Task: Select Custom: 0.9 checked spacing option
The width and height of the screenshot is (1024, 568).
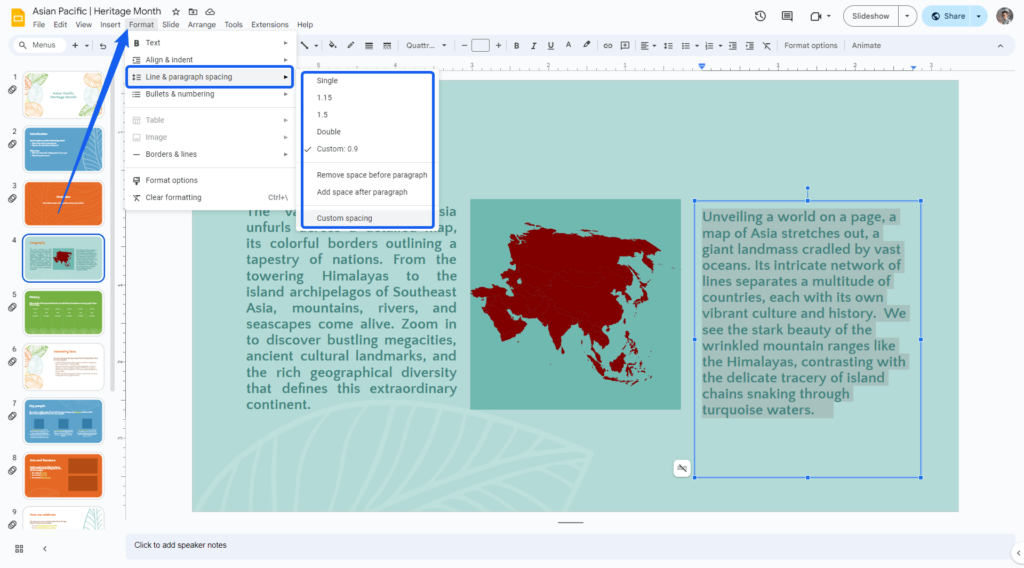Action: point(338,149)
